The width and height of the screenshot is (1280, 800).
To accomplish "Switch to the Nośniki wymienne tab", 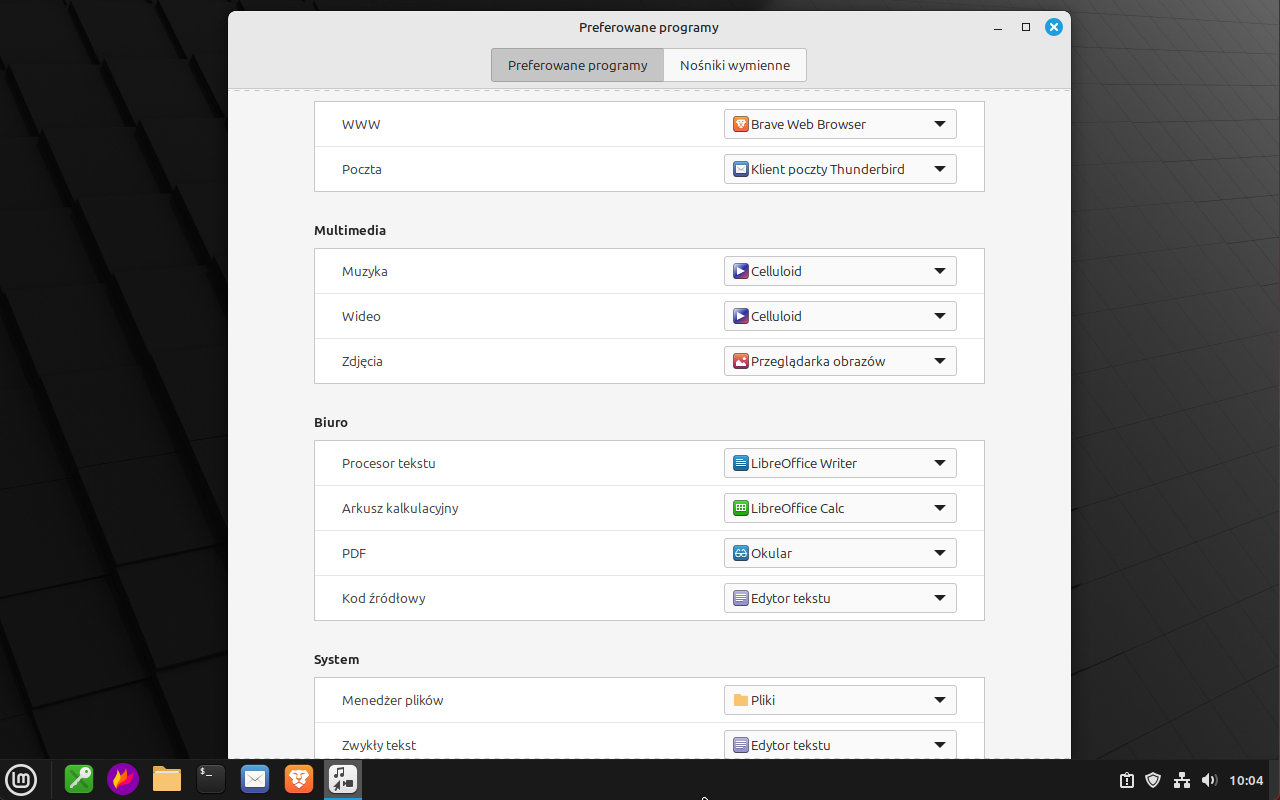I will (x=735, y=65).
